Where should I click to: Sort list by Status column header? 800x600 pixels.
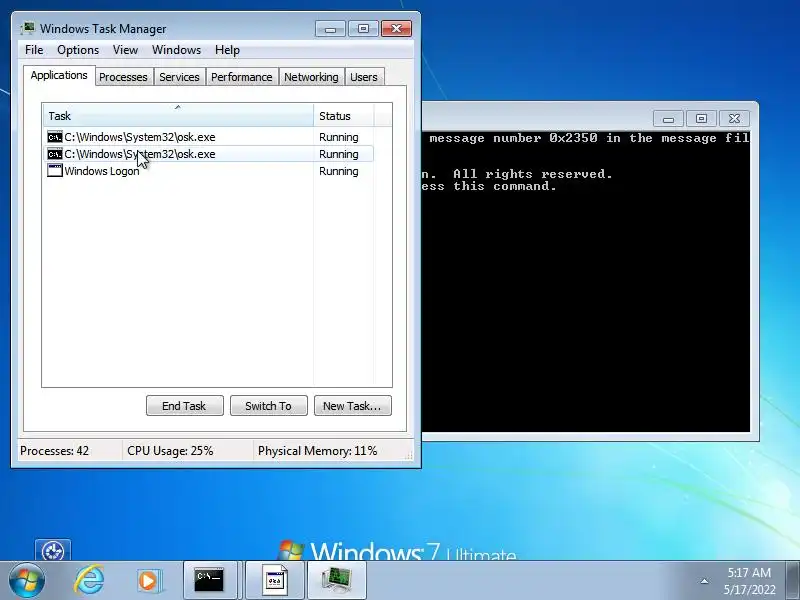(x=344, y=116)
